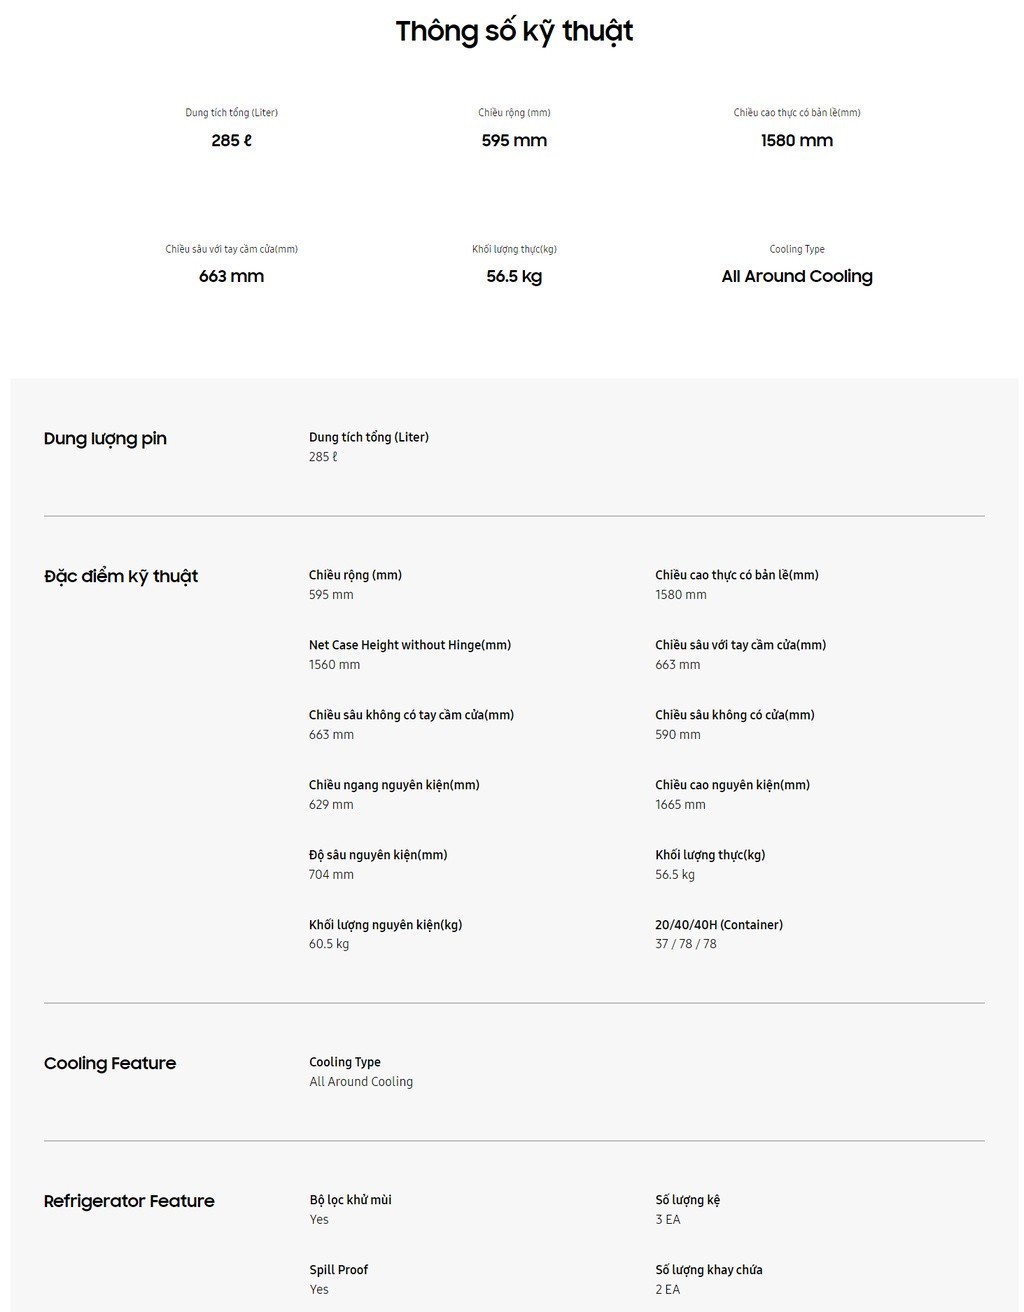Select the Spill Proof spec label
This screenshot has height=1312, width=1024.
[339, 1271]
